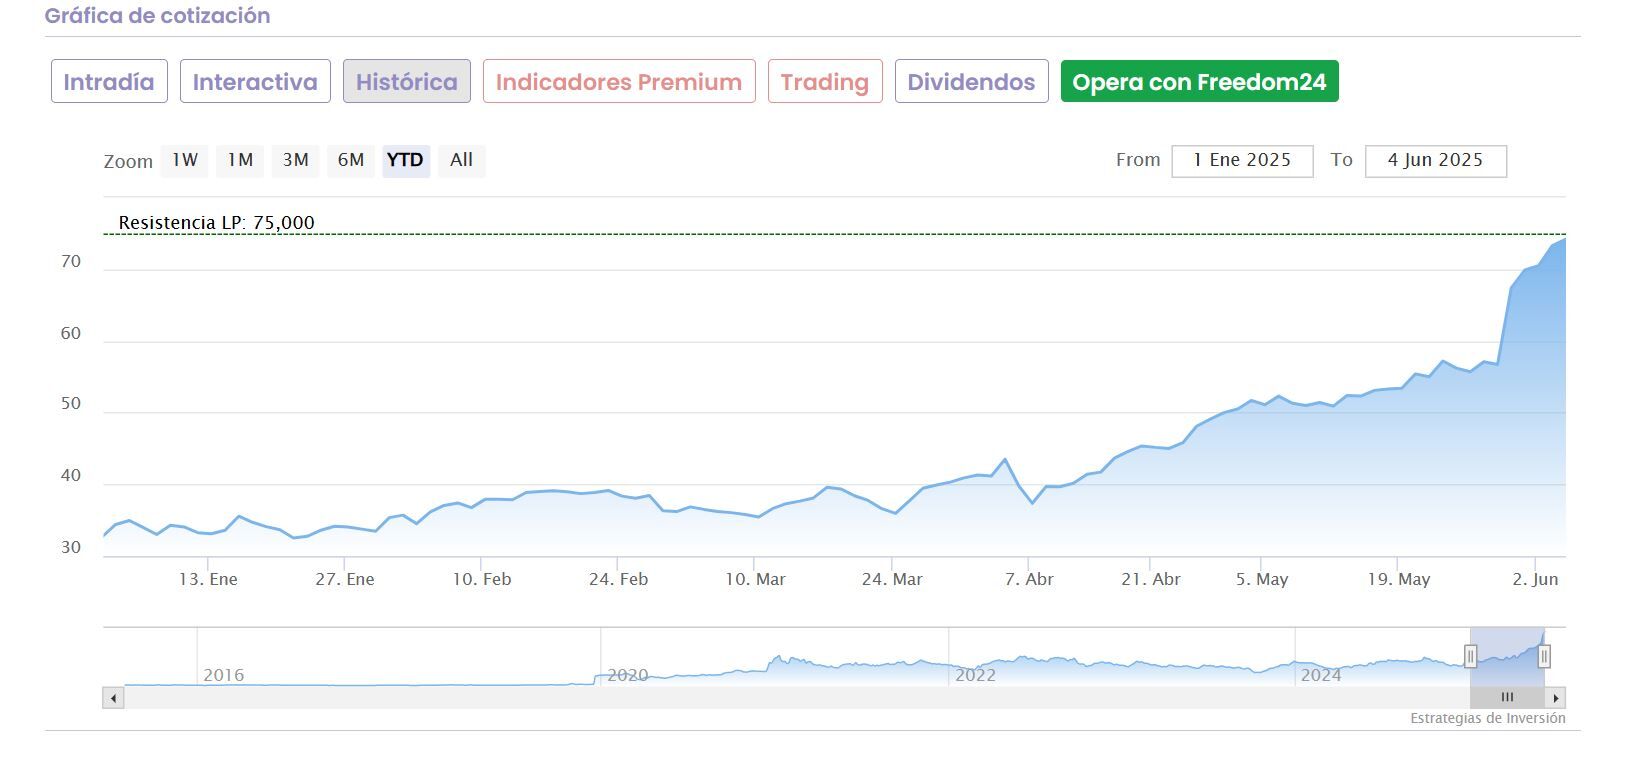Click the right scroll arrow in navigator

point(1555,698)
